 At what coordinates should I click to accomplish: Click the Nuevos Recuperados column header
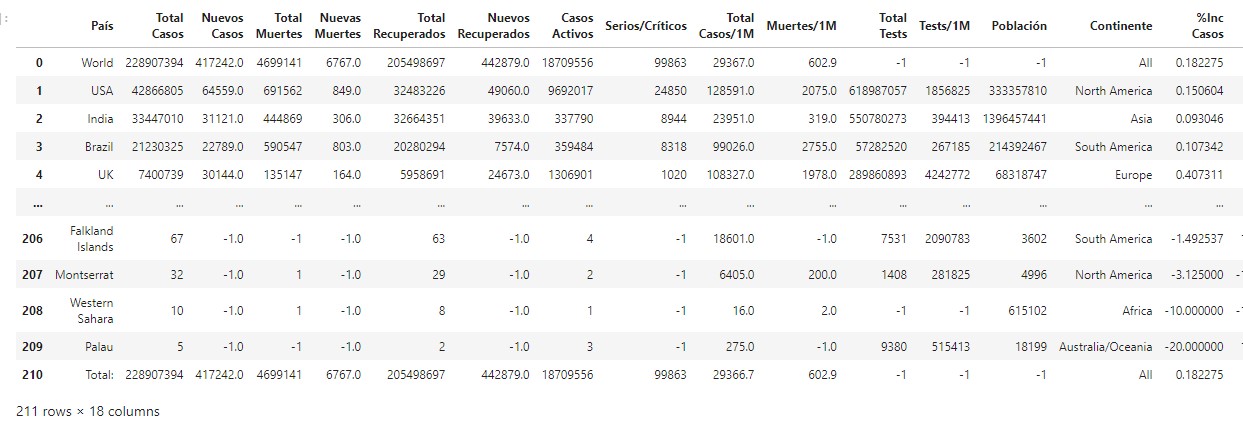tap(493, 26)
